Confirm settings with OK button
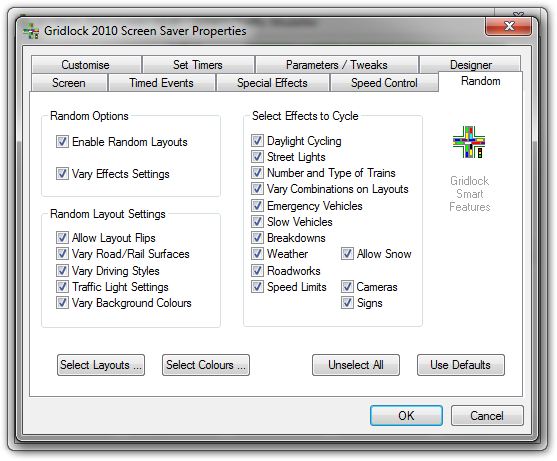The width and height of the screenshot is (557, 461). (406, 416)
